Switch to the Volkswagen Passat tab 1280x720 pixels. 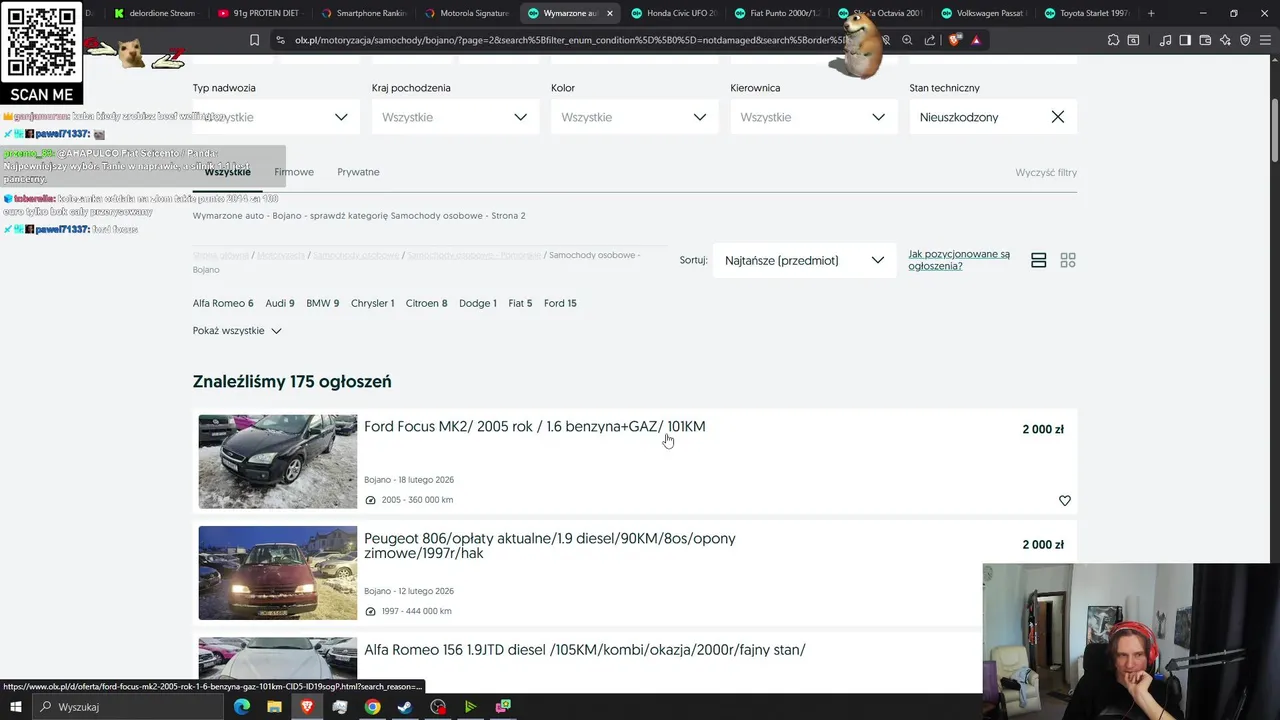(984, 13)
